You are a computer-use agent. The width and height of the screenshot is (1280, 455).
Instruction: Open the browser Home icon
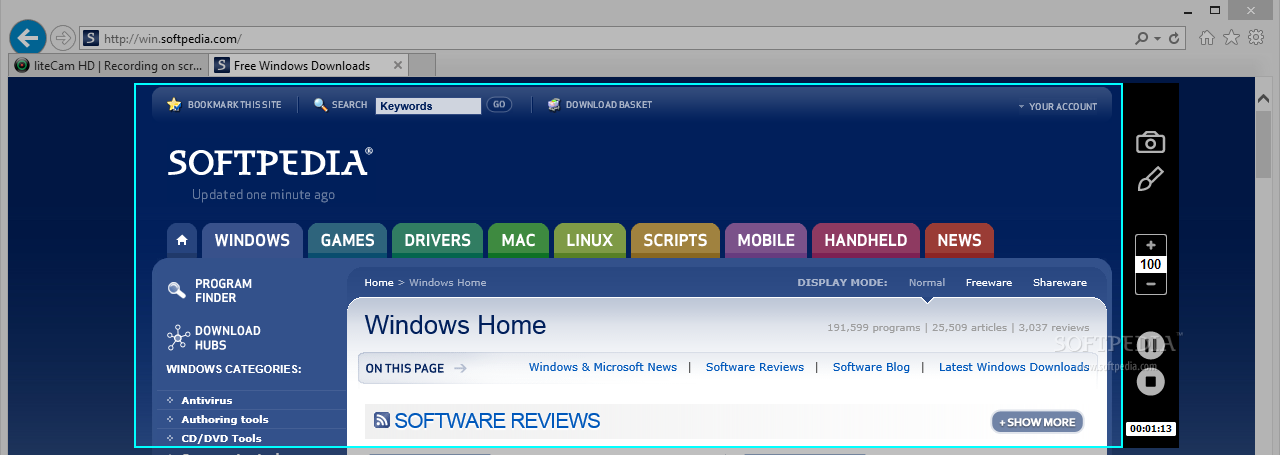(x=1207, y=38)
